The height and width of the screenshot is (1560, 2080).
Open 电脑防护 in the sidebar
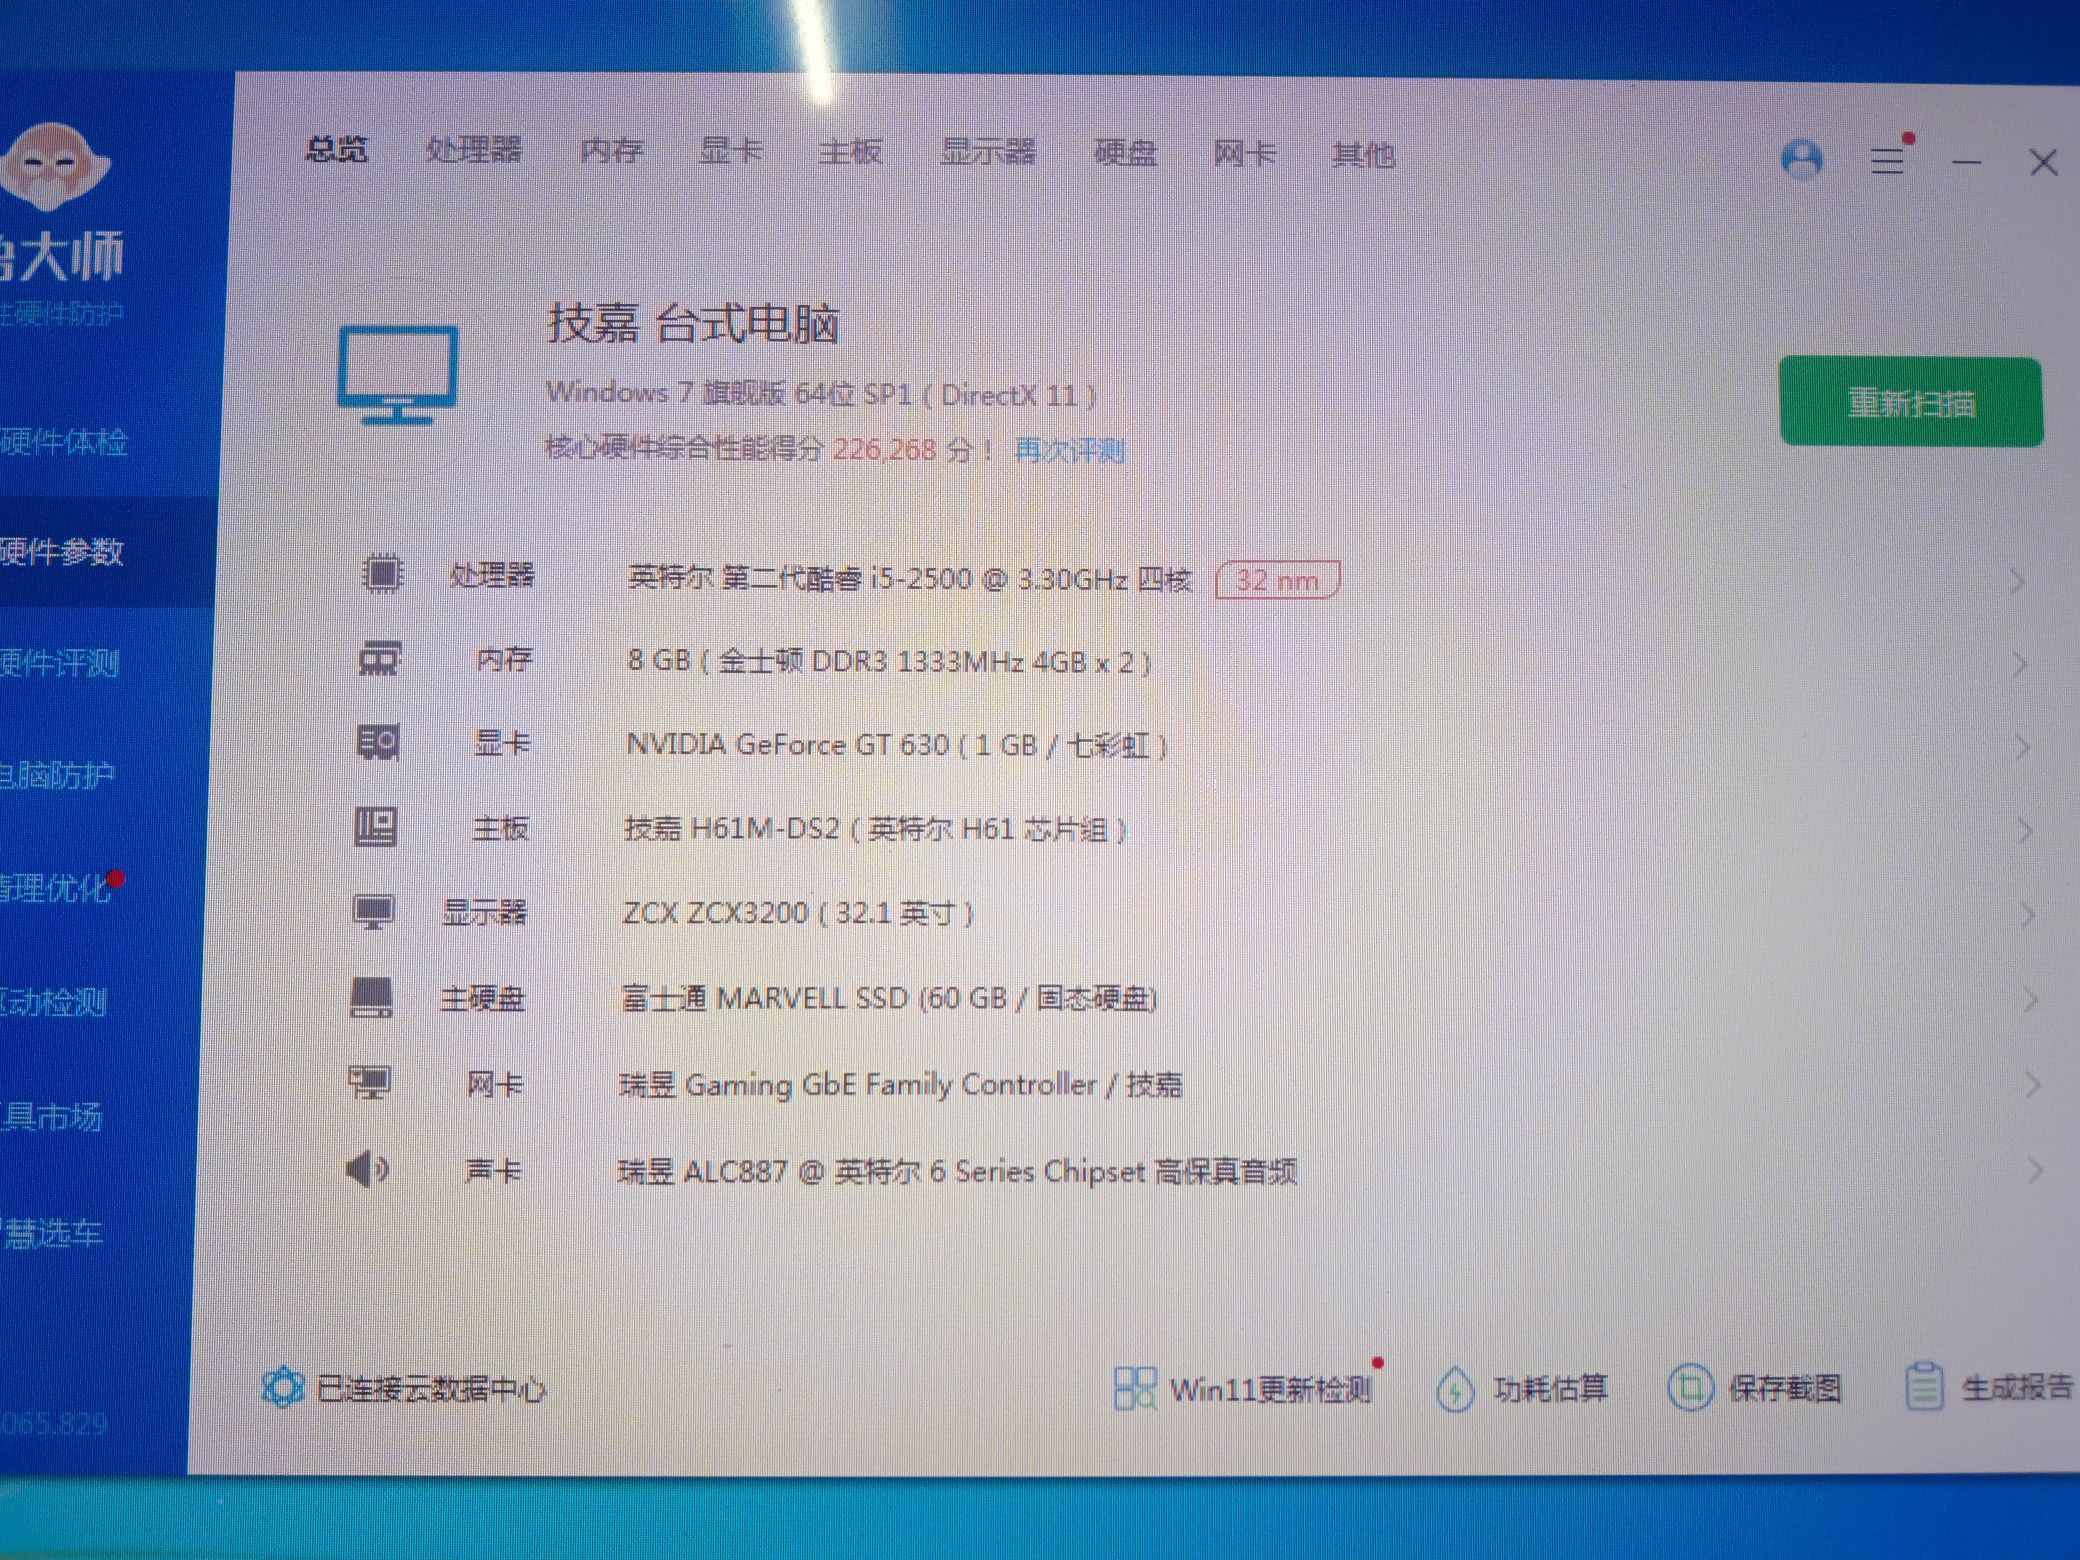[57, 775]
